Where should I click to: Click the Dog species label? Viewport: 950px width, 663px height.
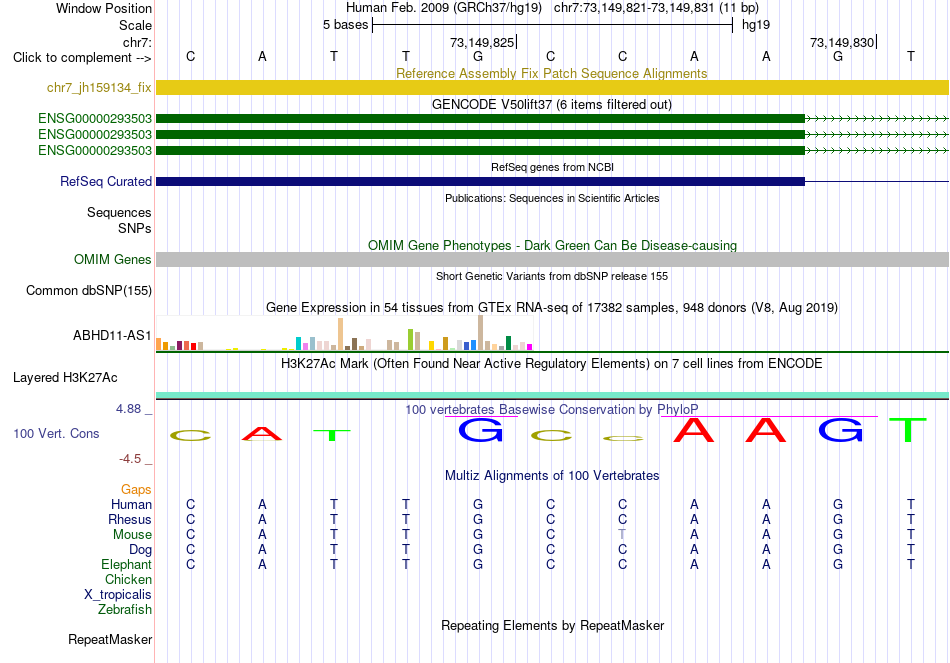point(140,550)
